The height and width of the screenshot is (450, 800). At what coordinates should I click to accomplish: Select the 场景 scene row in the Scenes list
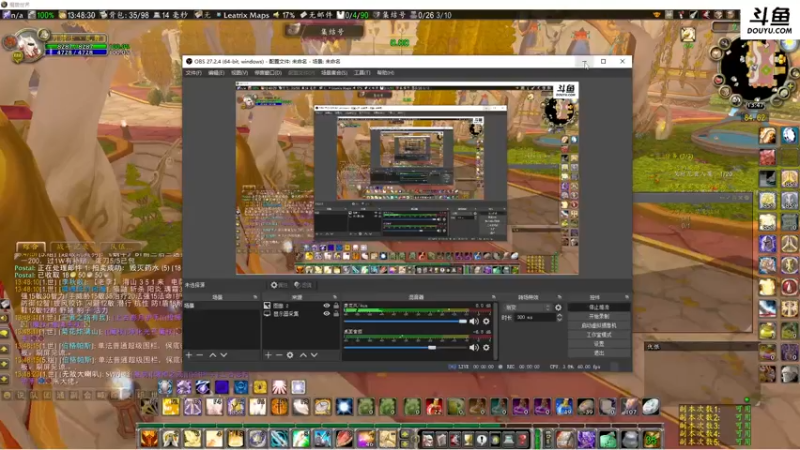click(x=221, y=306)
